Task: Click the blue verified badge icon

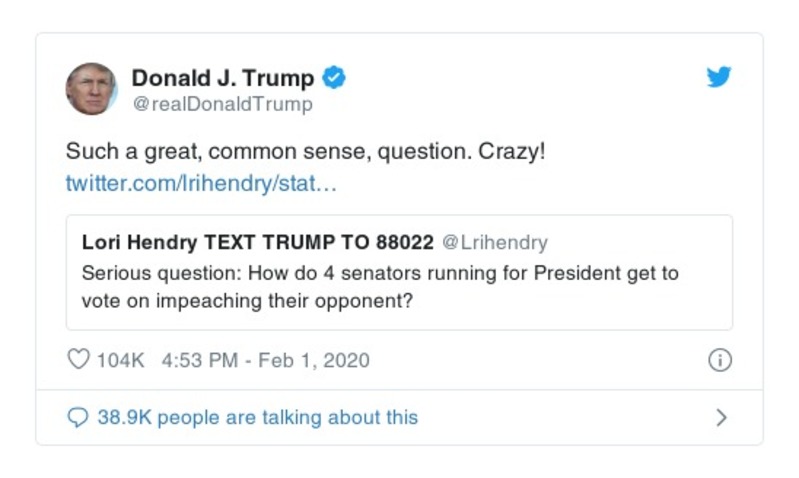Action: tap(333, 77)
